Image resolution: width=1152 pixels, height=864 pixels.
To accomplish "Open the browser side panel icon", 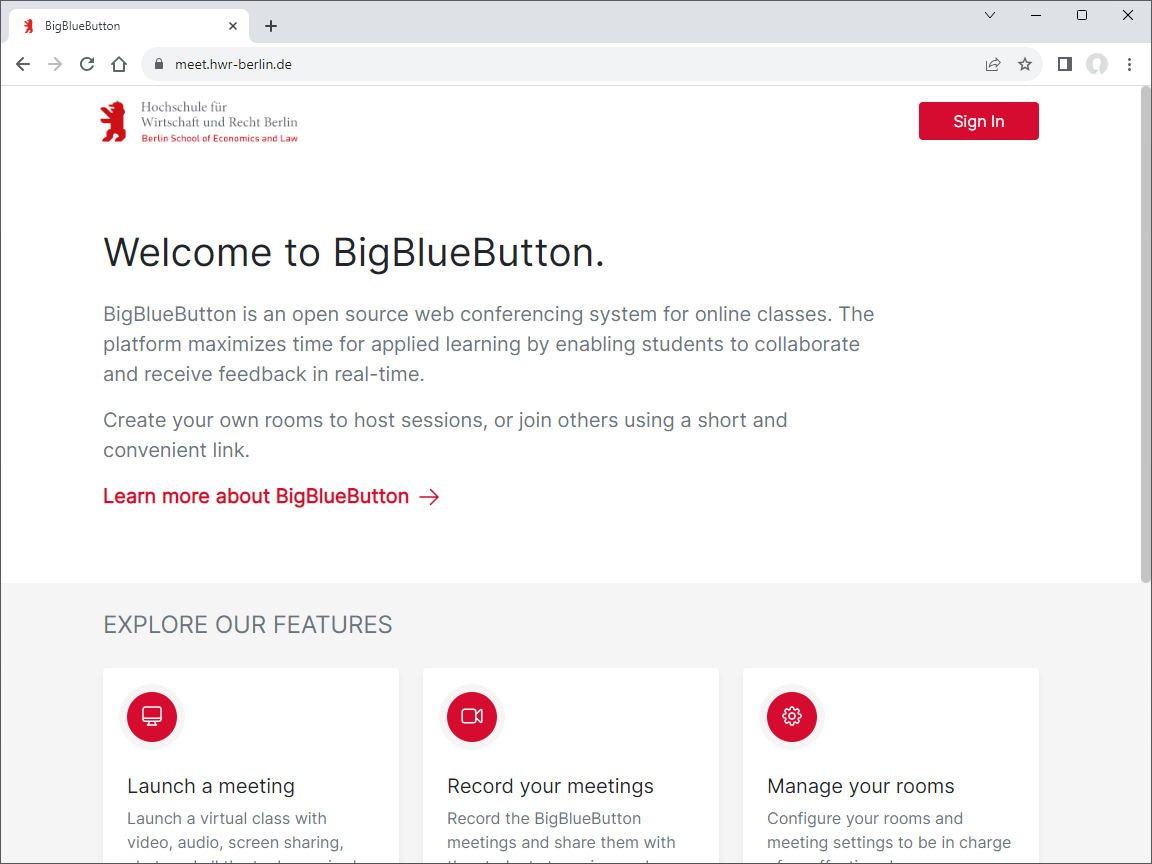I will point(1064,63).
